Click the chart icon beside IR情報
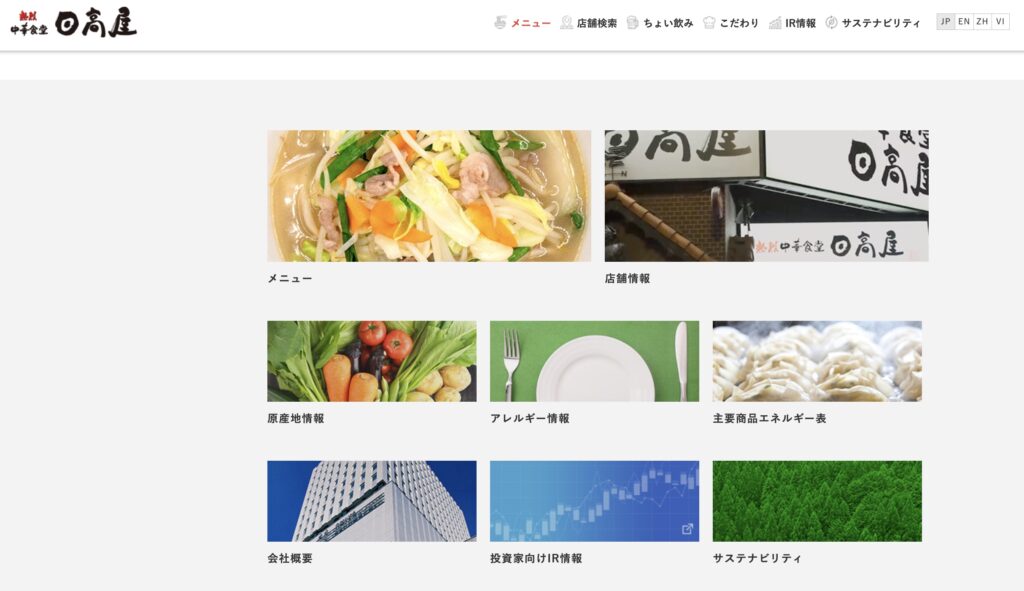1024x591 pixels. pyautogui.click(x=775, y=23)
